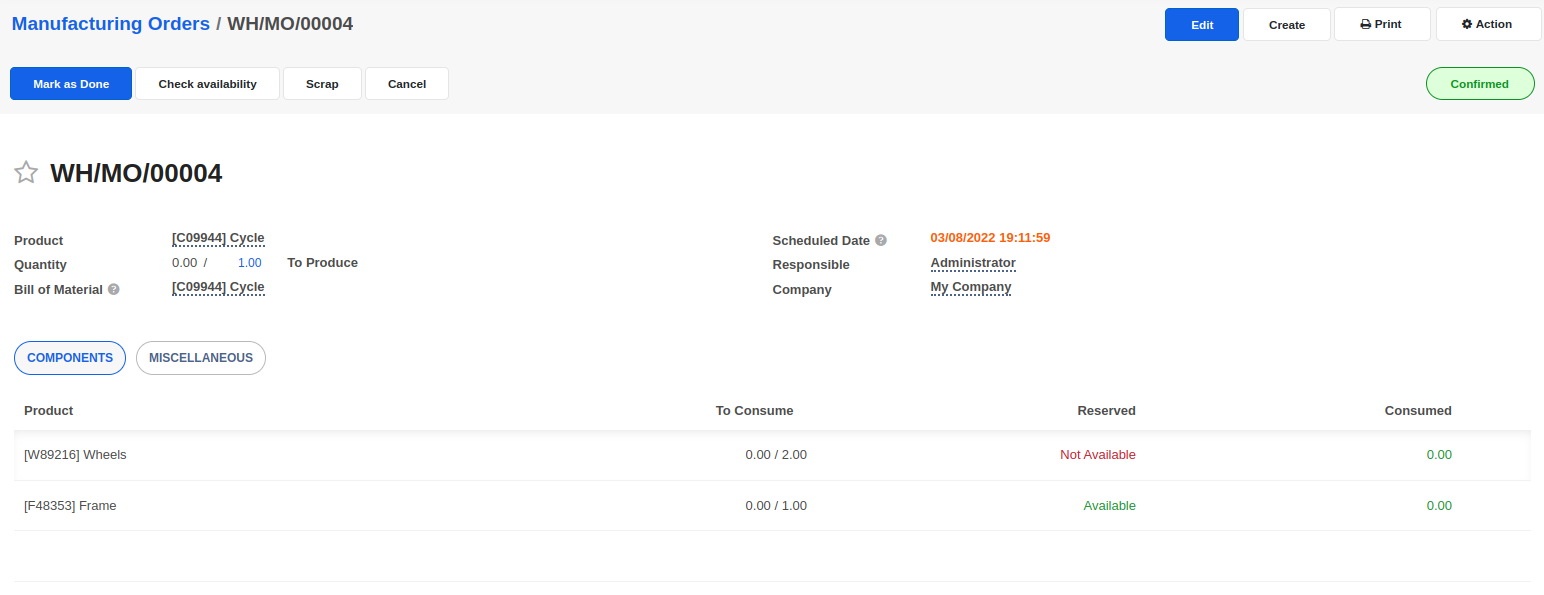The height and width of the screenshot is (595, 1544).
Task: Click the Wheels component row
Action: 76,455
